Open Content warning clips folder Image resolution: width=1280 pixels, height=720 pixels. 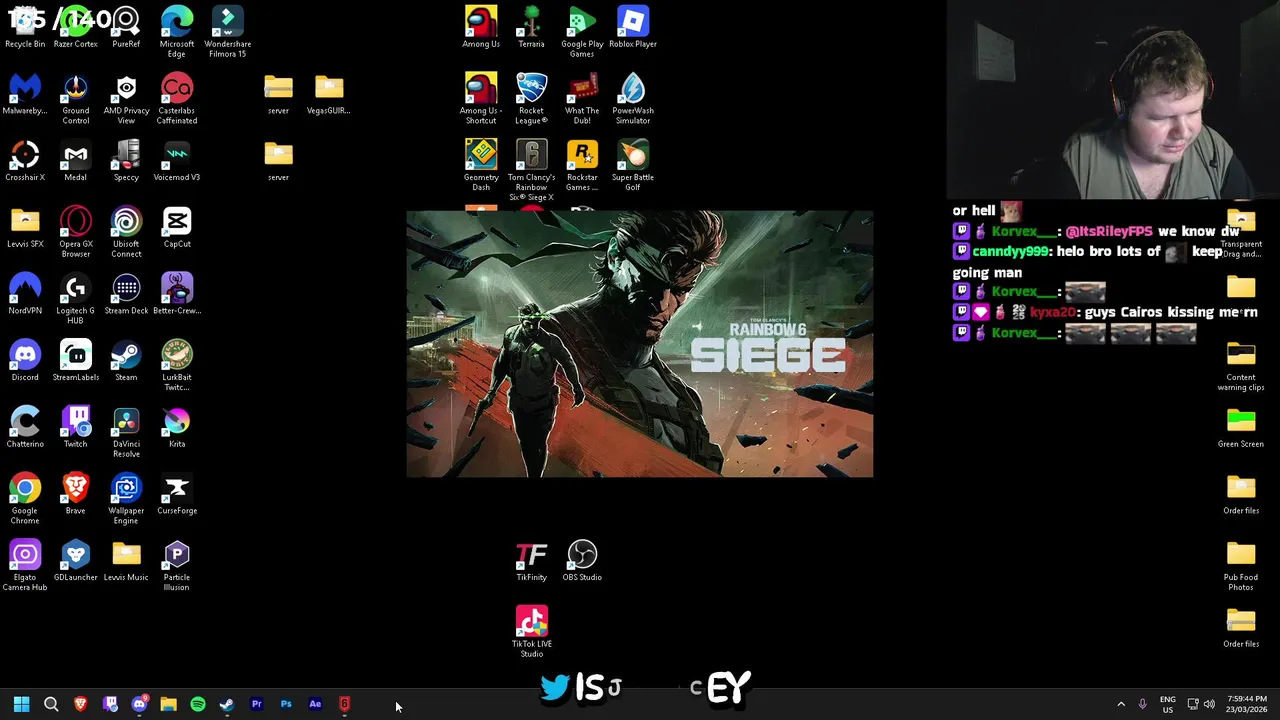(x=1241, y=366)
